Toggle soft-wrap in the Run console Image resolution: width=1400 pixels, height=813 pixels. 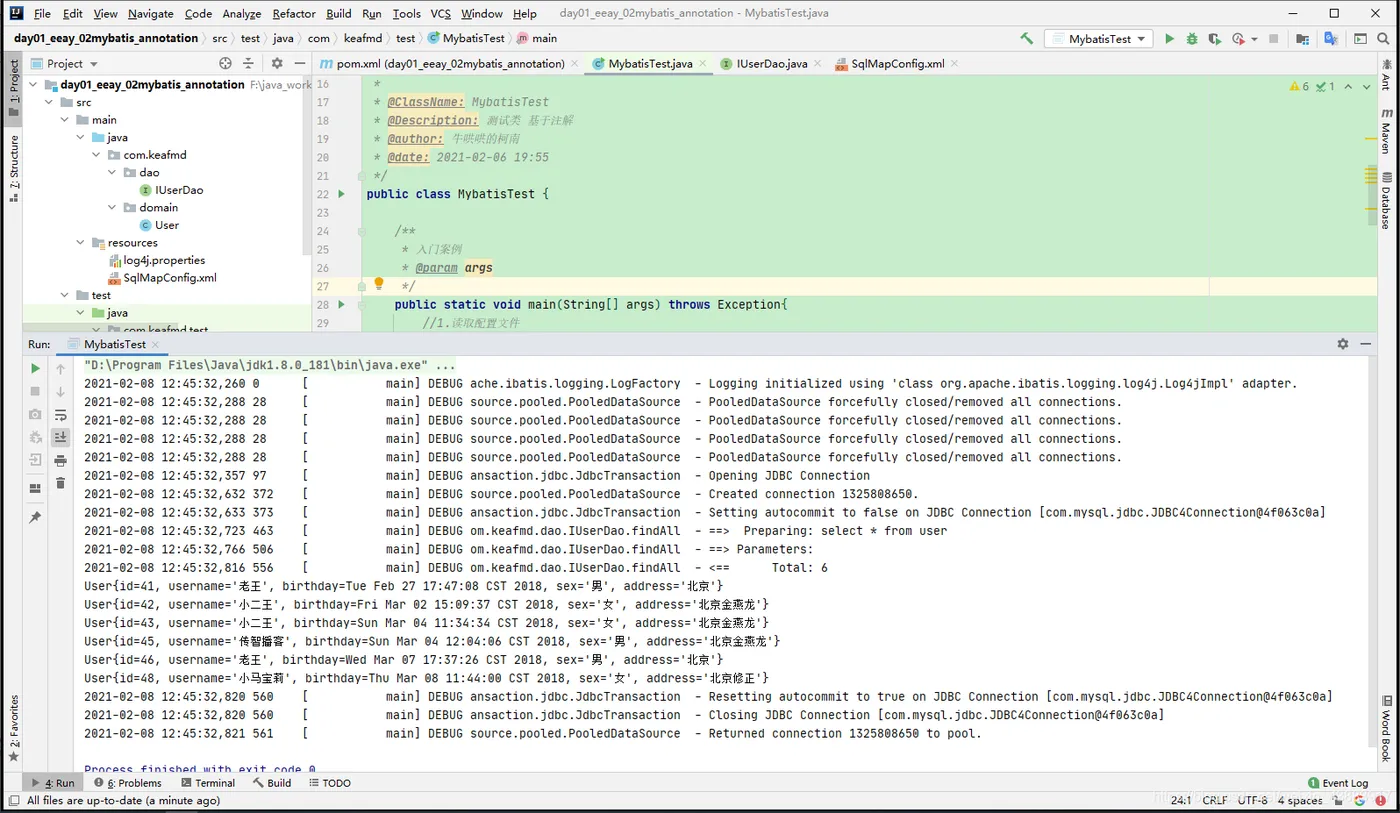pyautogui.click(x=60, y=415)
